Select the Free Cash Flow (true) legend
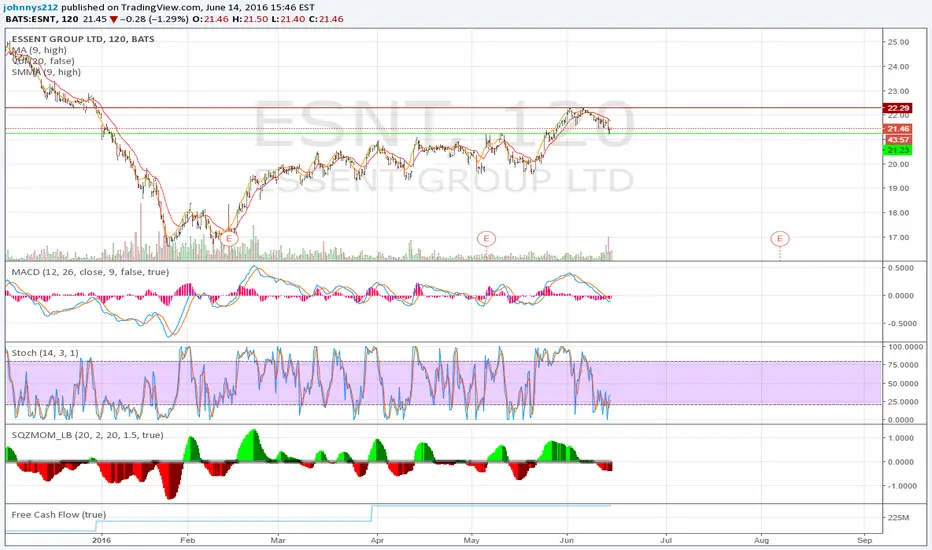932x550 pixels. [x=59, y=514]
